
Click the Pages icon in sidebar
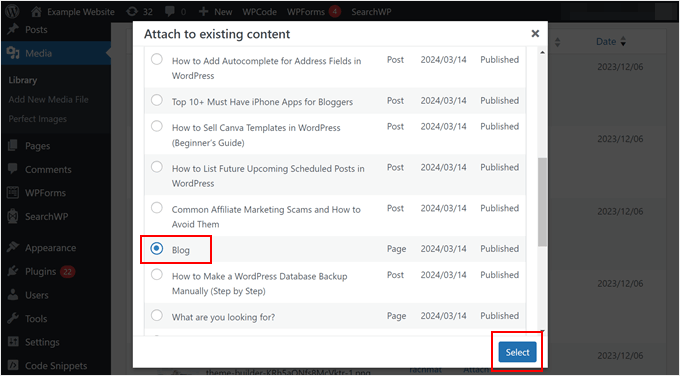coord(13,146)
